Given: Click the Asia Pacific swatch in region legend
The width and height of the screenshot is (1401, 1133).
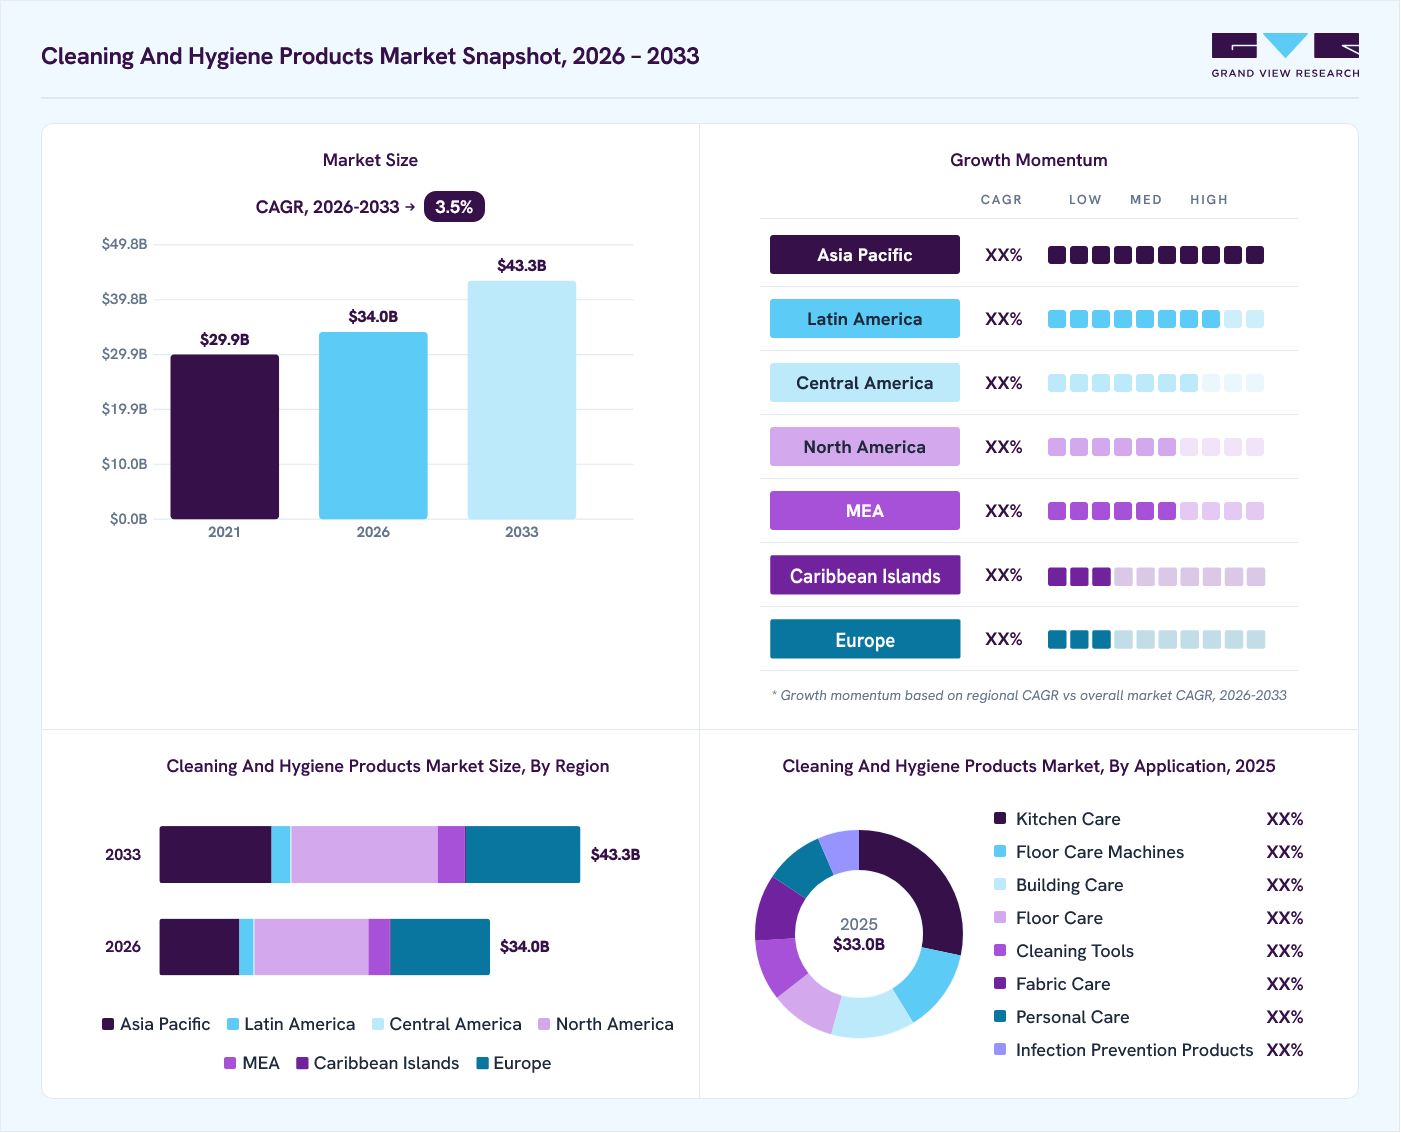Looking at the screenshot, I should click(x=108, y=1024).
